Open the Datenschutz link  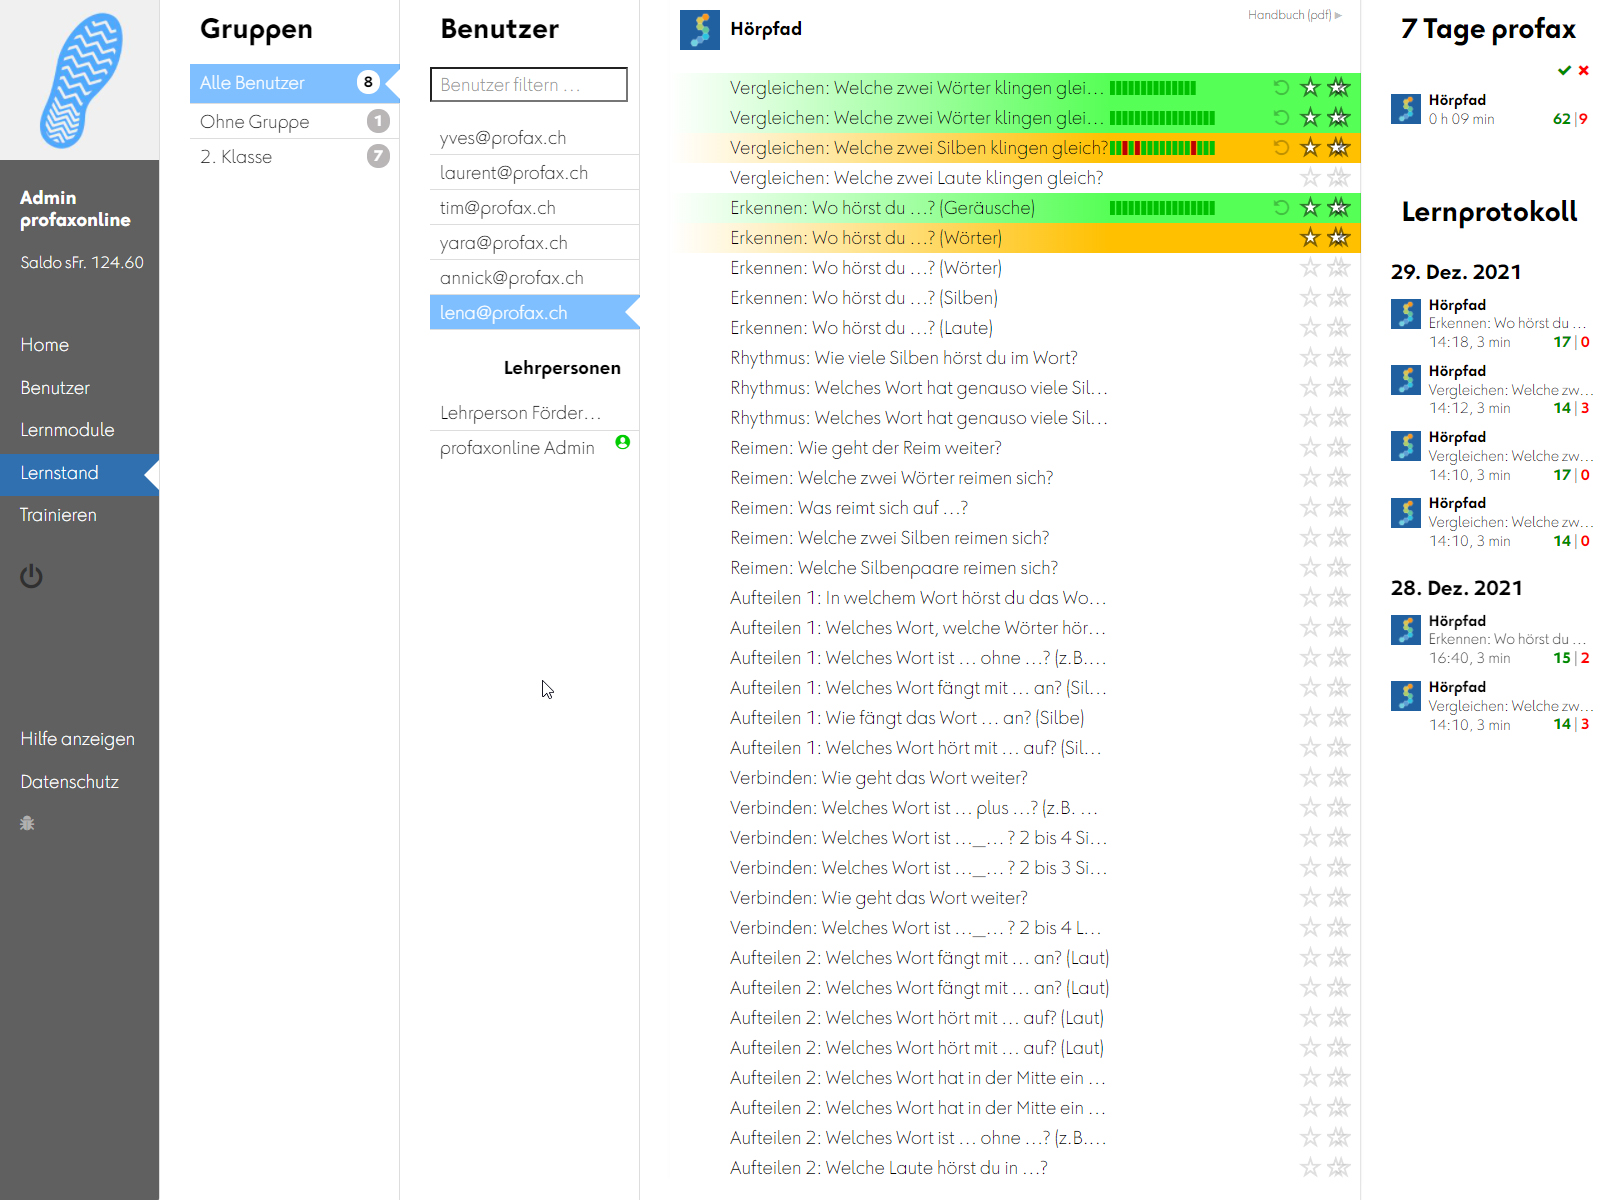click(69, 782)
